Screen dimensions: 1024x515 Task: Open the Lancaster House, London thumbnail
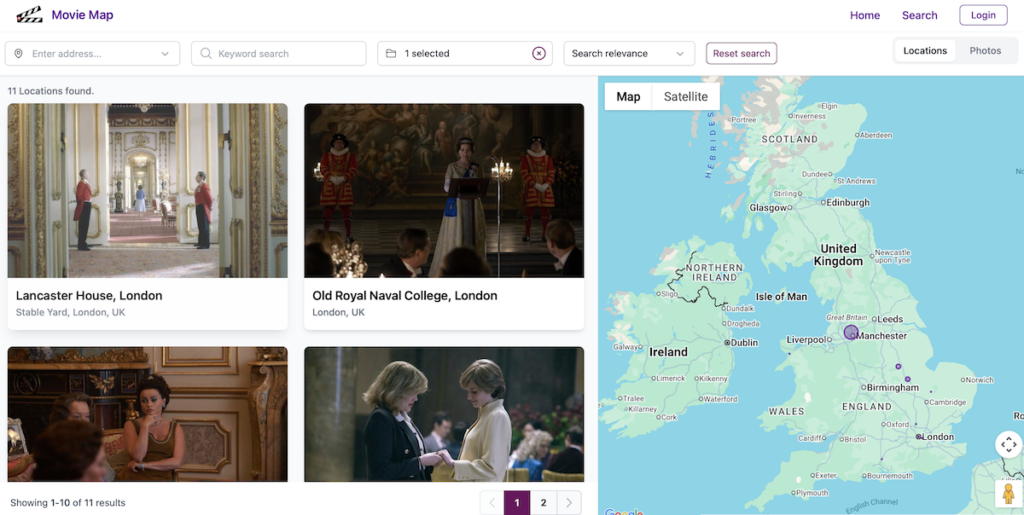[147, 190]
